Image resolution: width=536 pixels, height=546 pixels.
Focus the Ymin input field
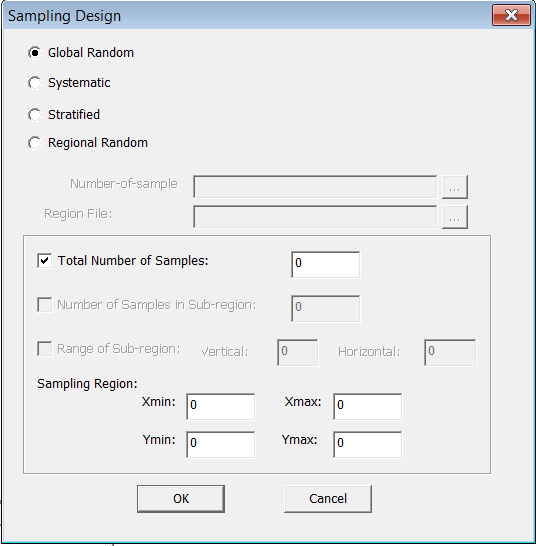point(220,444)
